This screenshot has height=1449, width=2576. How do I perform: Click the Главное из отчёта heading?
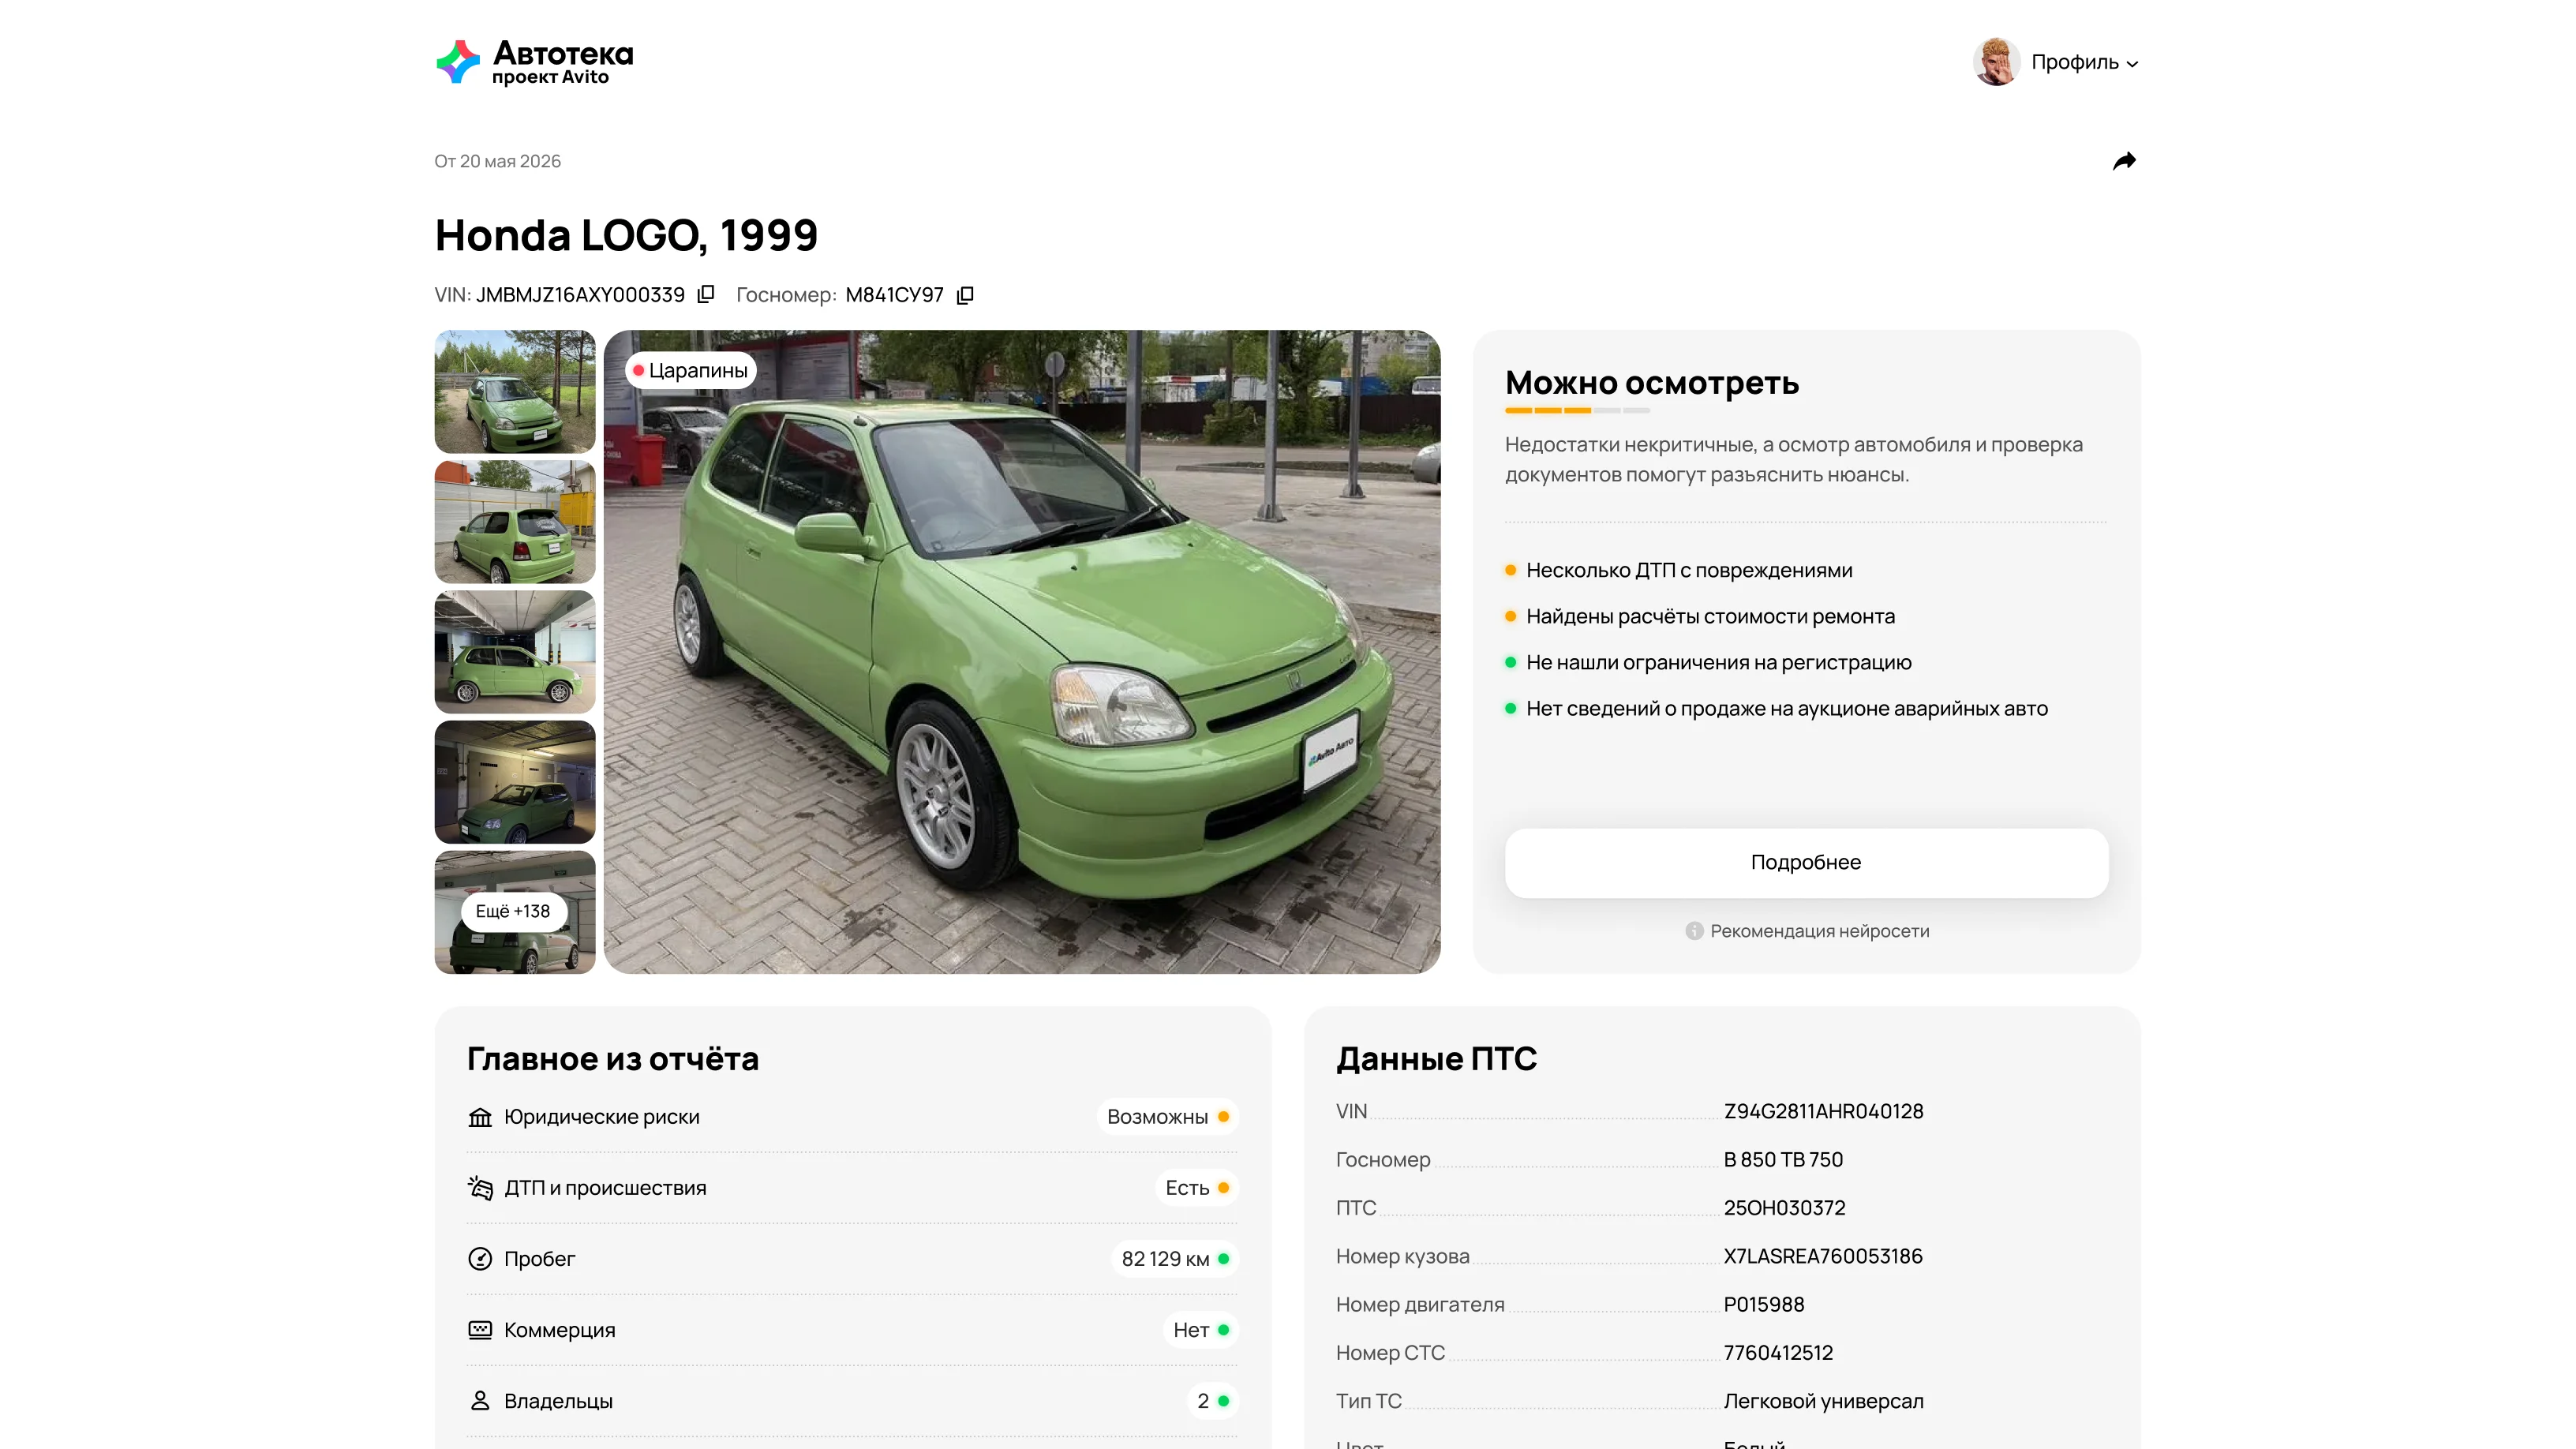tap(612, 1059)
